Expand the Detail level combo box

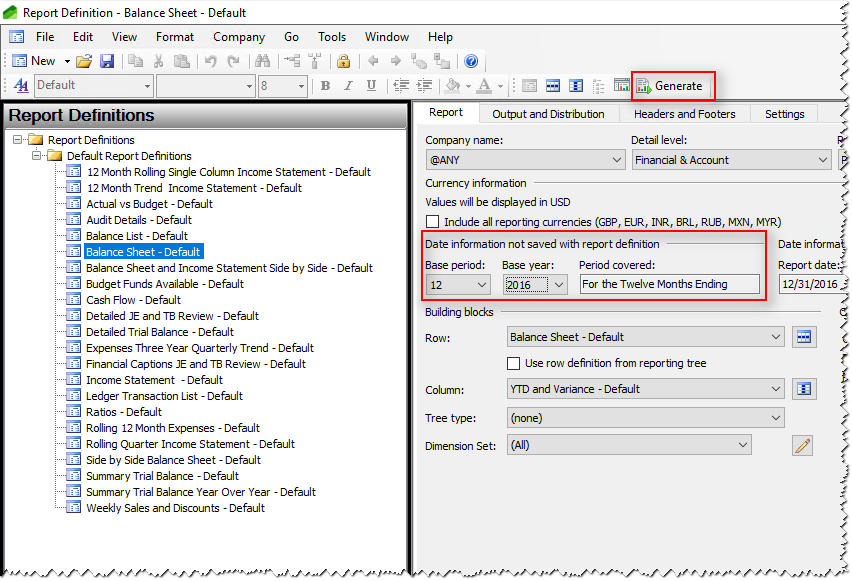[822, 160]
